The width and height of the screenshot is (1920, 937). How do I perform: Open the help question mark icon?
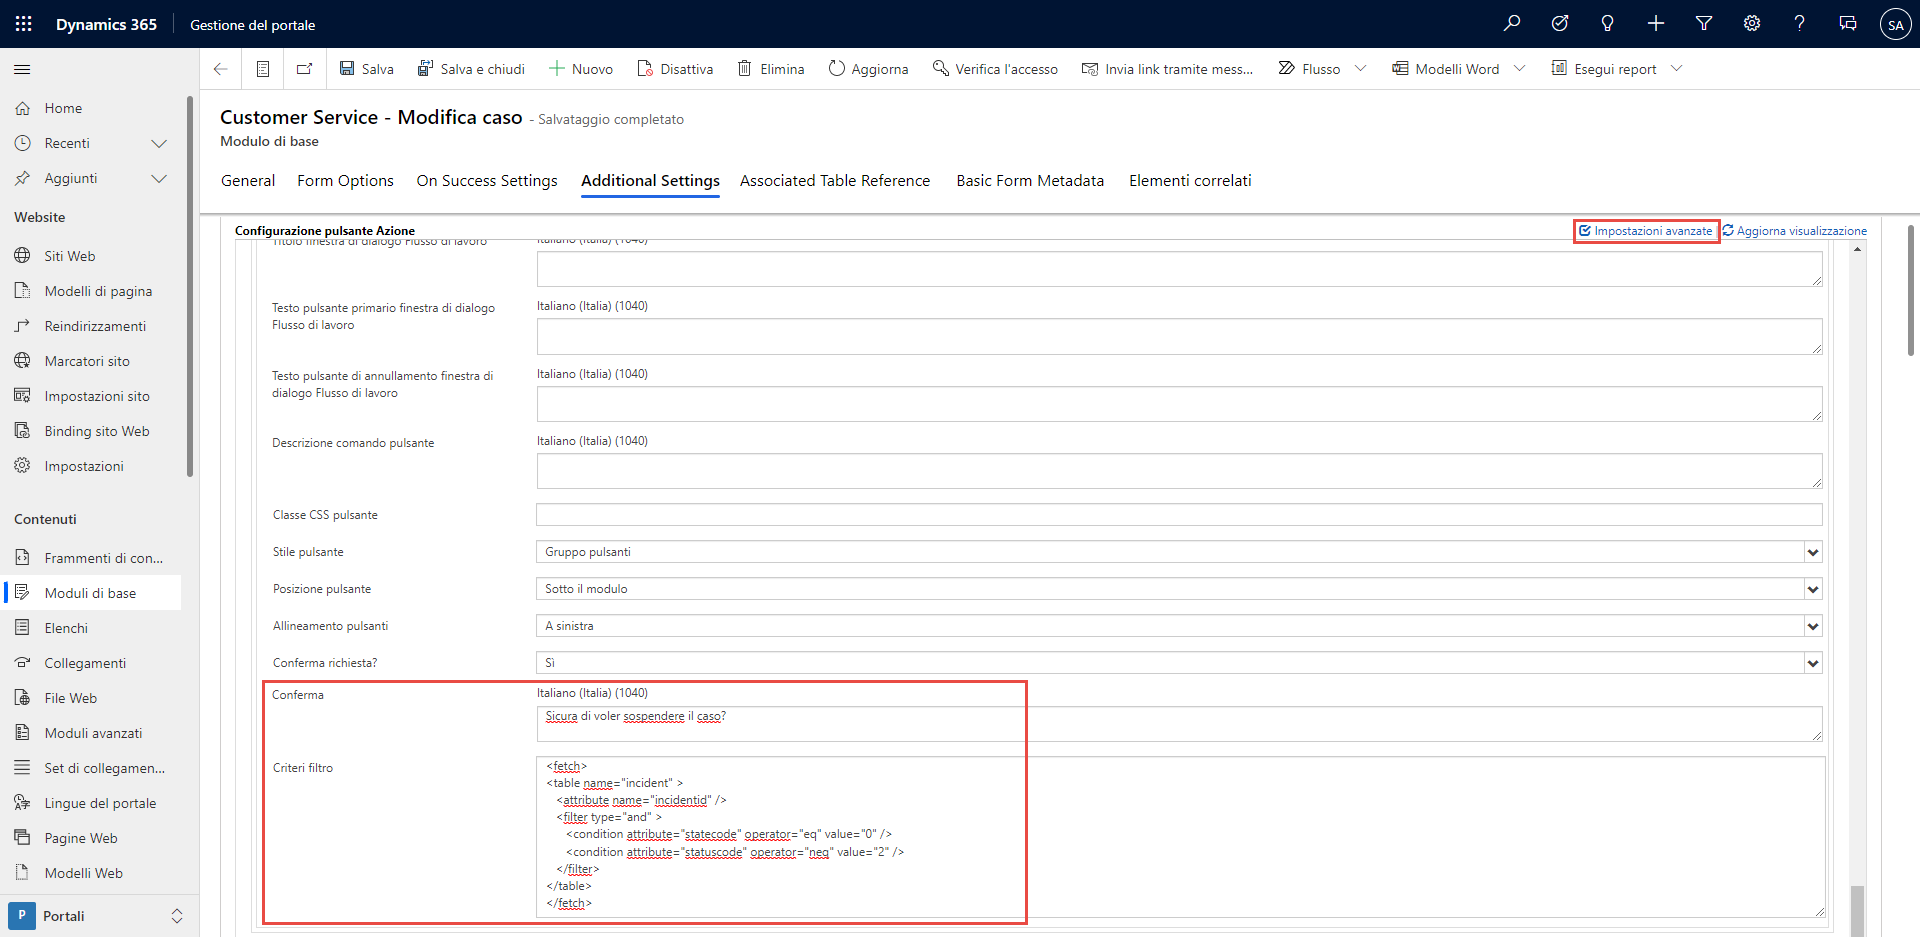pyautogui.click(x=1799, y=24)
